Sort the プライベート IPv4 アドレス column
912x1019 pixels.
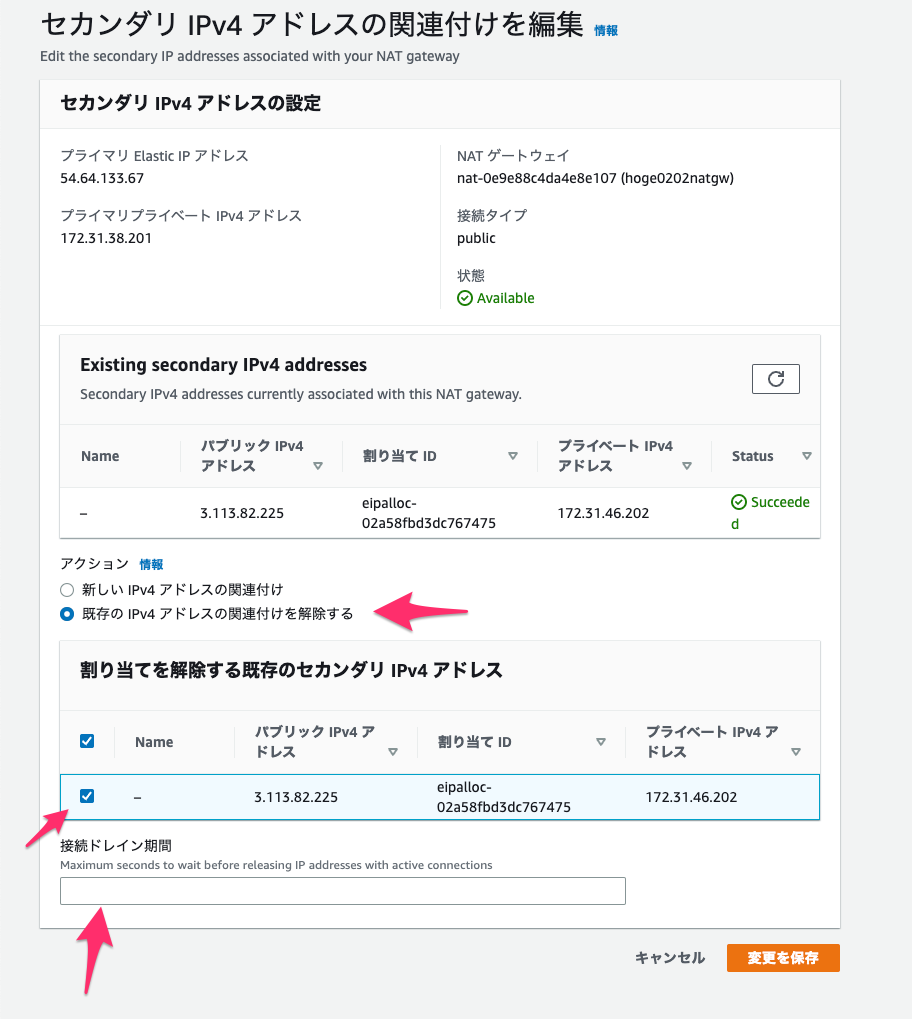pyautogui.click(x=687, y=467)
